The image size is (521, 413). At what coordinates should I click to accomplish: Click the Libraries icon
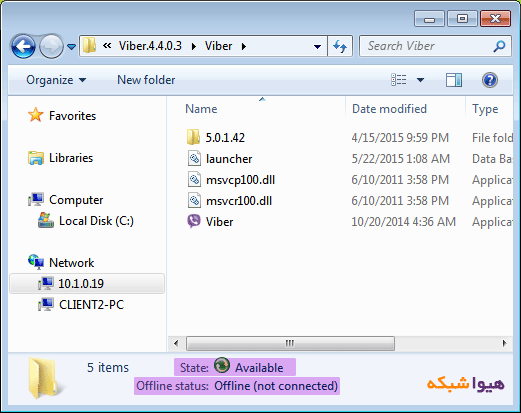36,158
